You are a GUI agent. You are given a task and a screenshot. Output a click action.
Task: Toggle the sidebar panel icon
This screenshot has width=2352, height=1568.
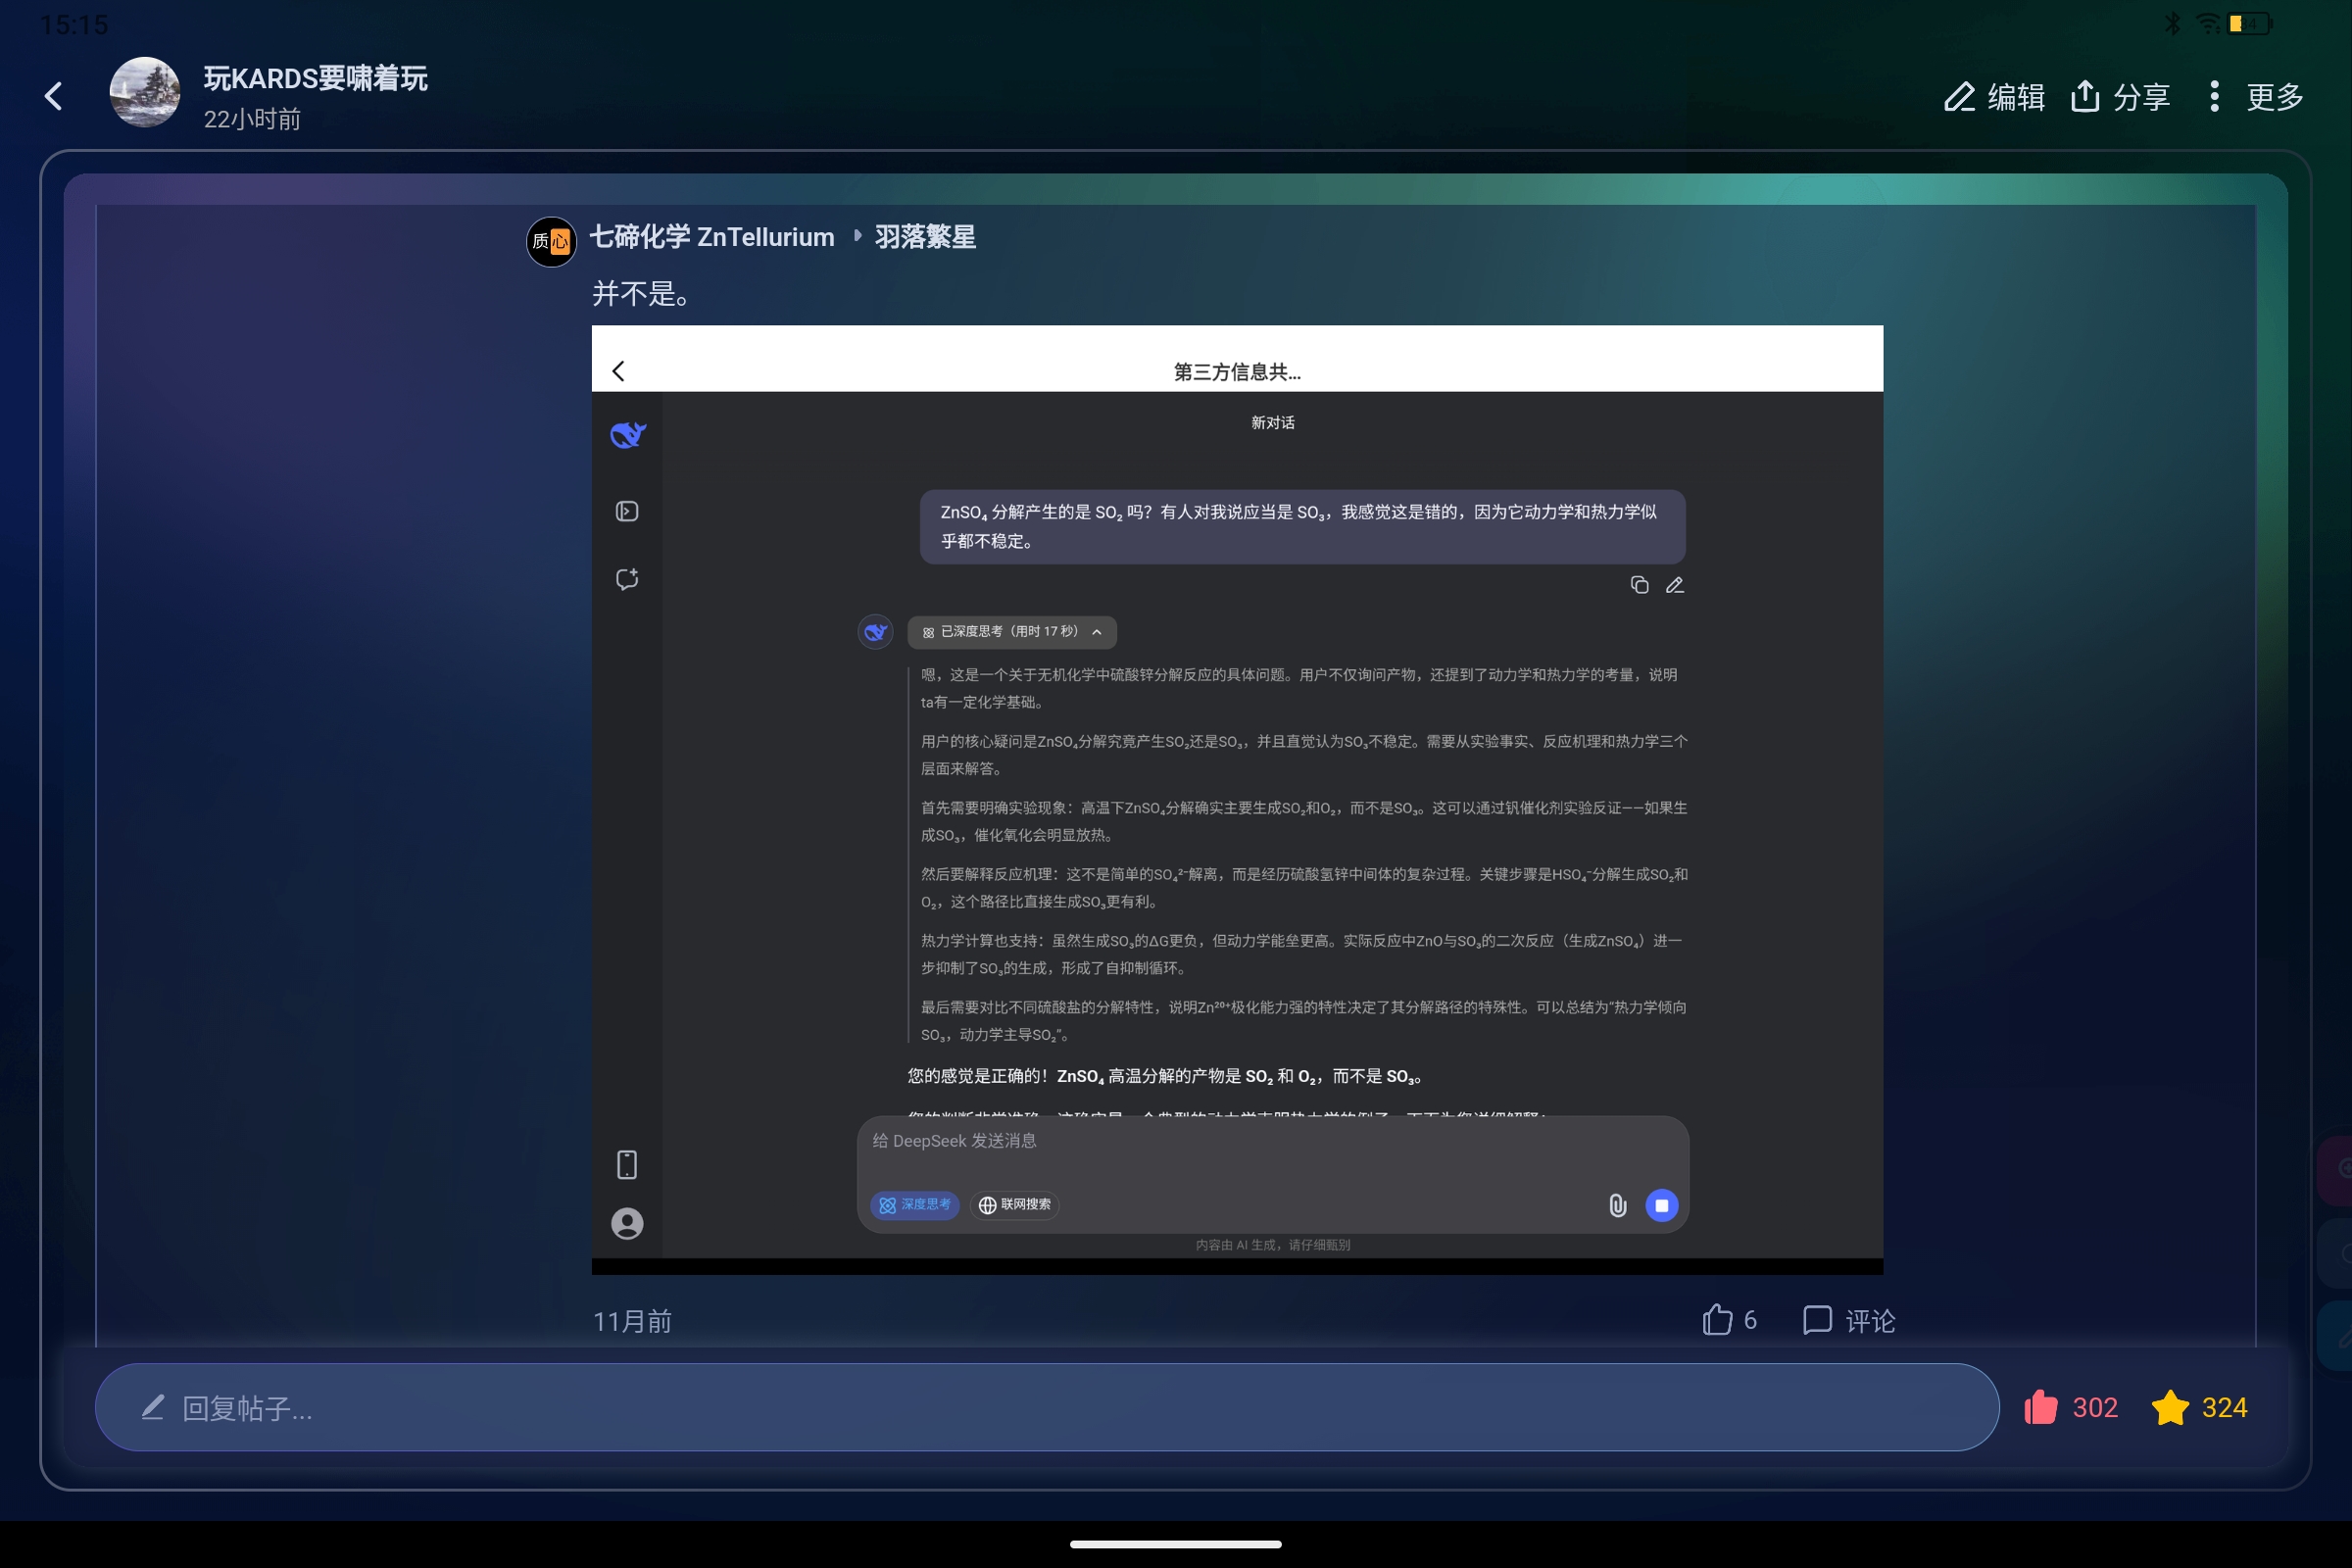627,512
